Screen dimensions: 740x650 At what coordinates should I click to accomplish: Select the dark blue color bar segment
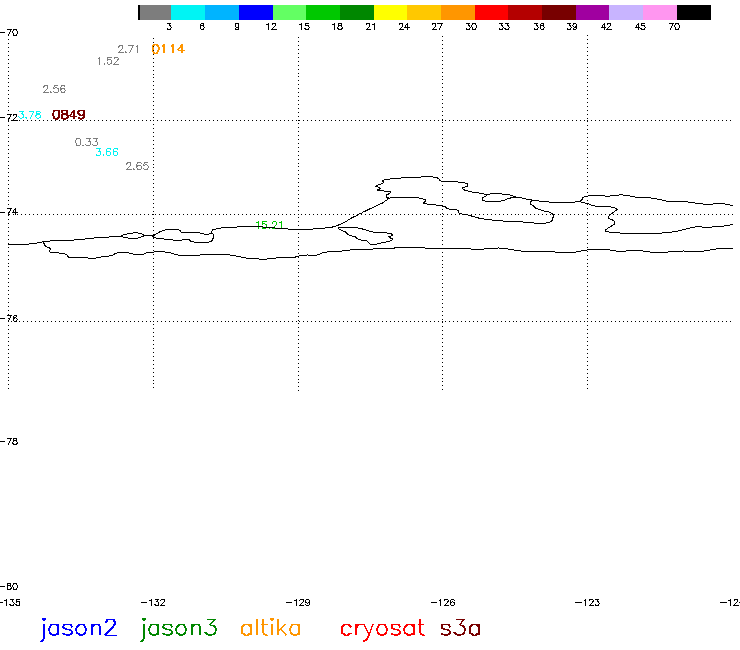click(256, 12)
